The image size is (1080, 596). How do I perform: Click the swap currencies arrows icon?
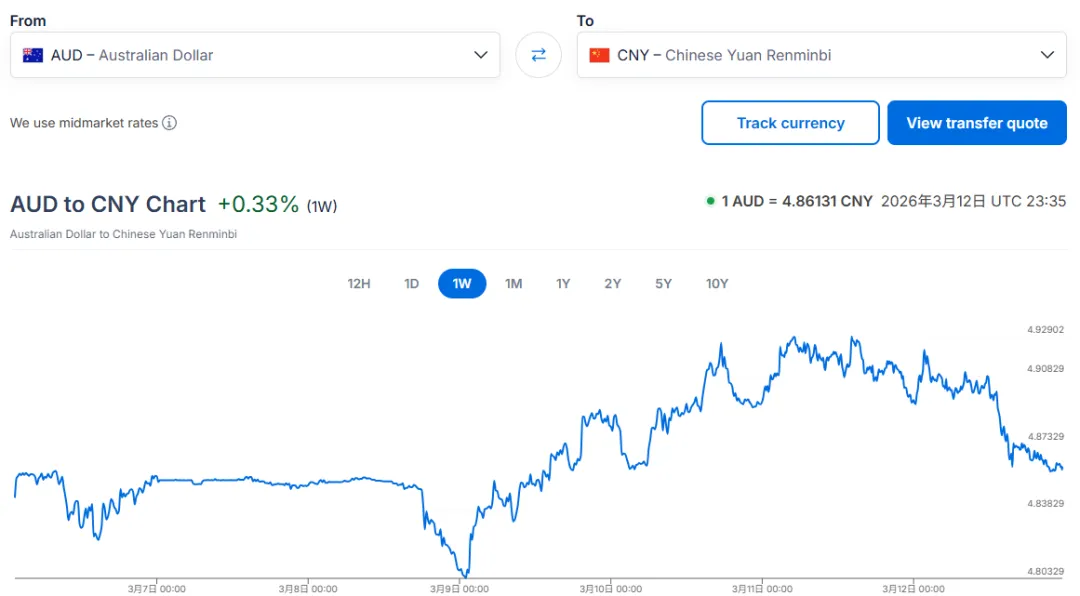[x=538, y=55]
